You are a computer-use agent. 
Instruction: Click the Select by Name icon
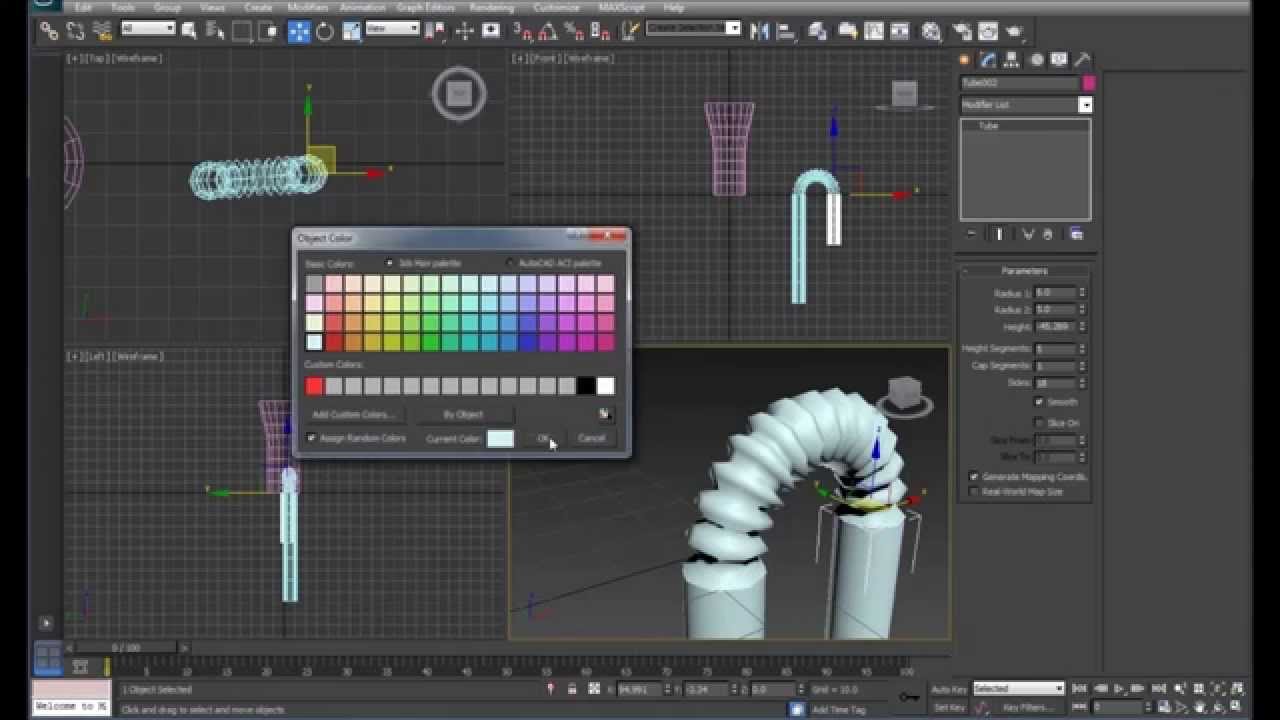point(215,31)
